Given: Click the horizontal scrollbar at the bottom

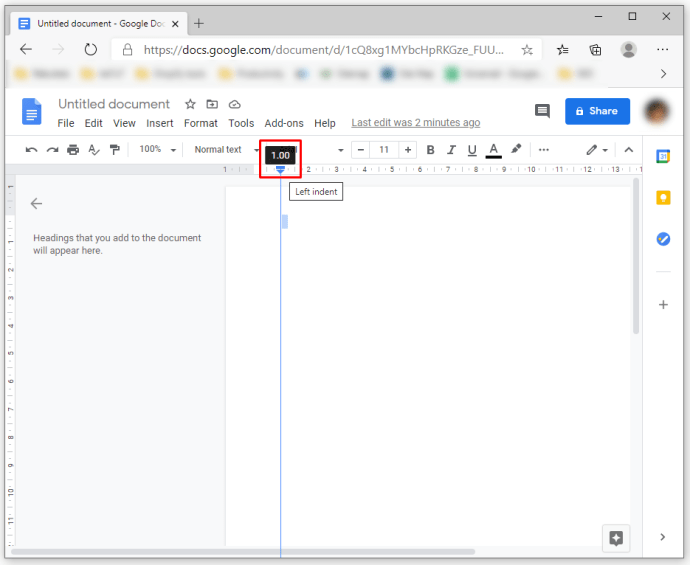Looking at the screenshot, I should pos(243,552).
